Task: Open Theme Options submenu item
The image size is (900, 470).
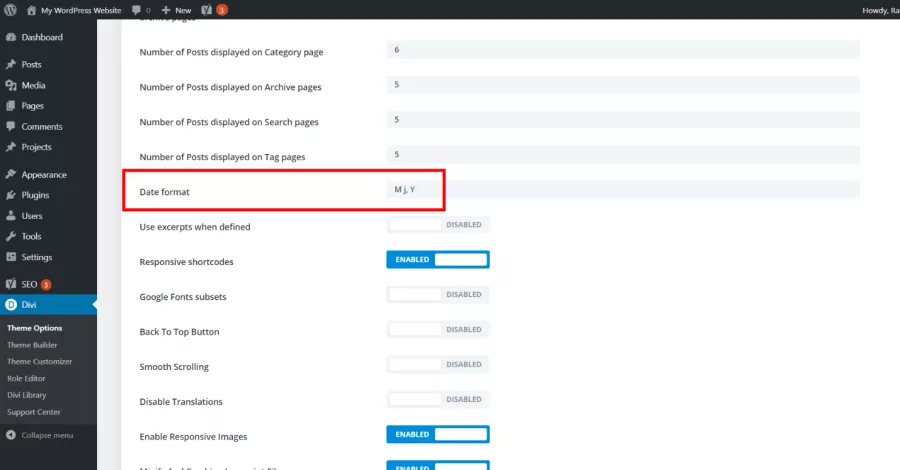Action: pyautogui.click(x=34, y=328)
